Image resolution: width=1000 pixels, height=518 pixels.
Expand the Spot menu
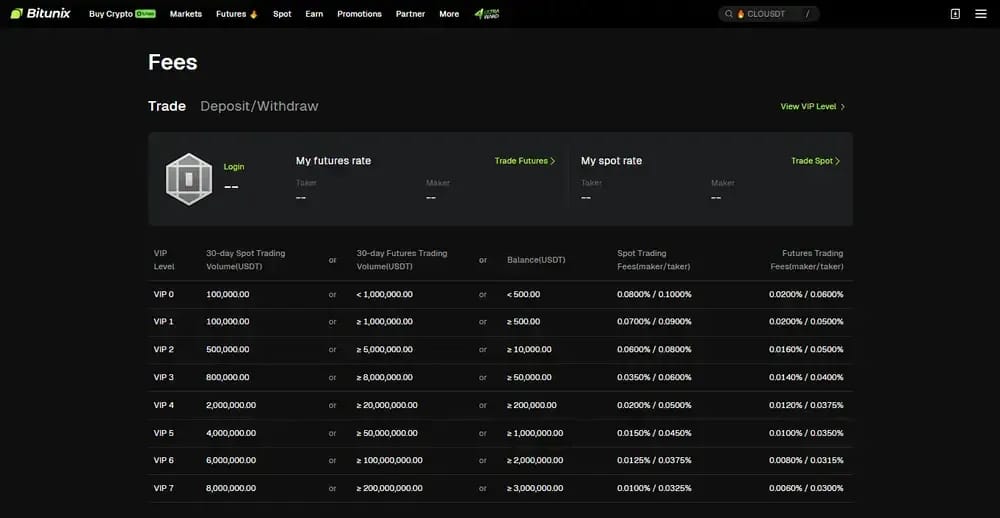[282, 13]
